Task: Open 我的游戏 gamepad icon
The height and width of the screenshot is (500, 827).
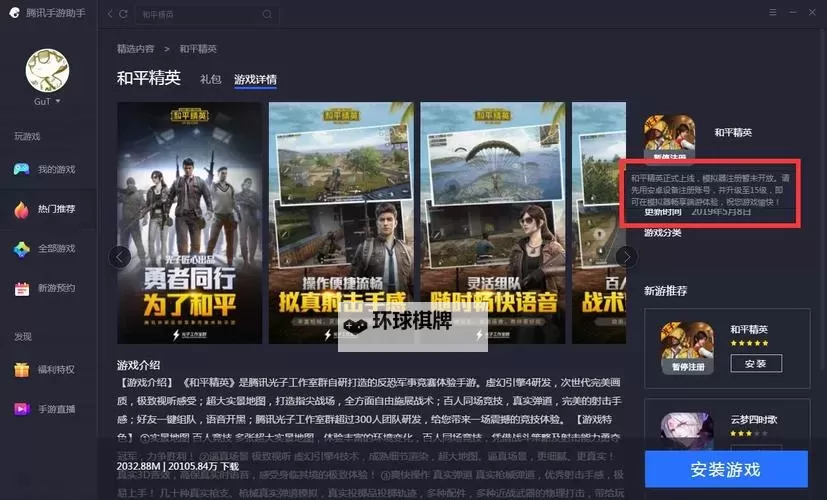Action: coord(22,169)
